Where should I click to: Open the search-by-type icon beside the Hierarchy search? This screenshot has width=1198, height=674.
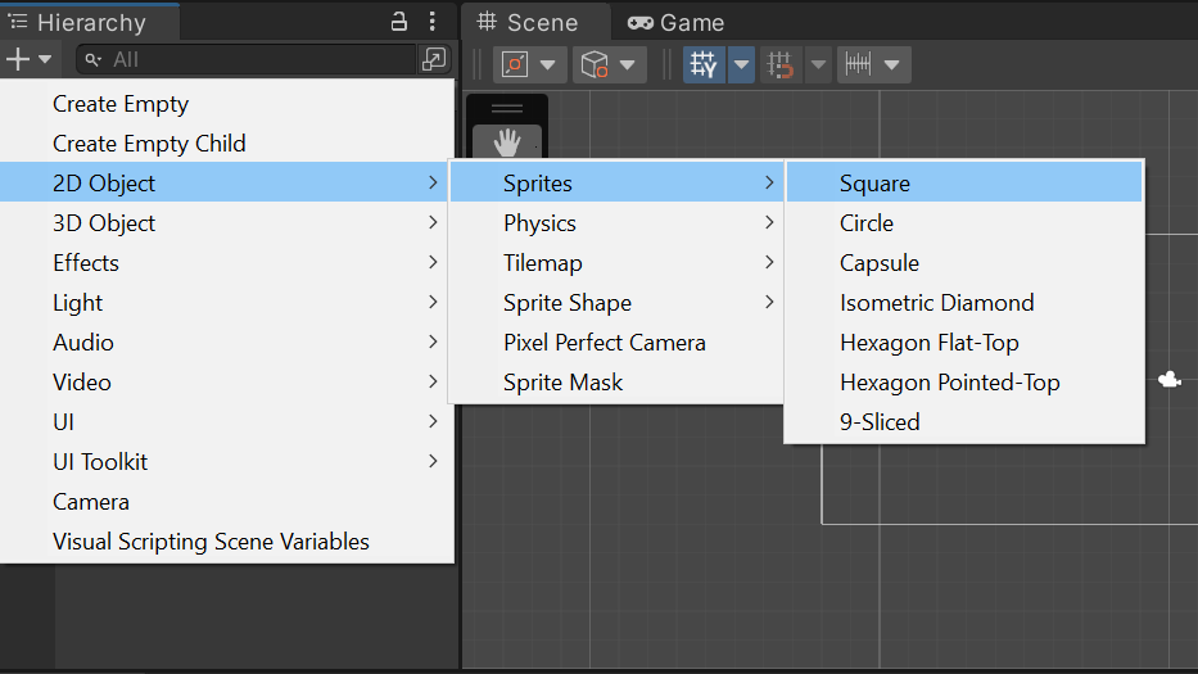coord(434,59)
